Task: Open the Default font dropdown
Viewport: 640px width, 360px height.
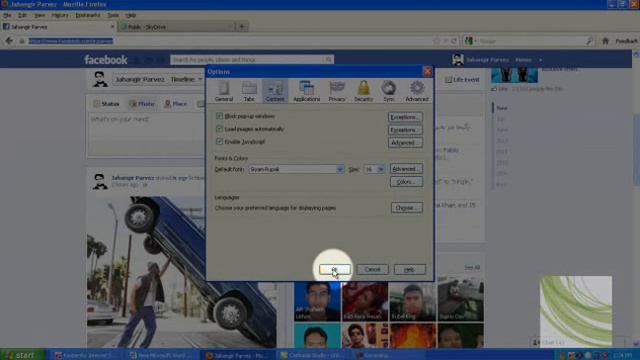Action: (340, 169)
